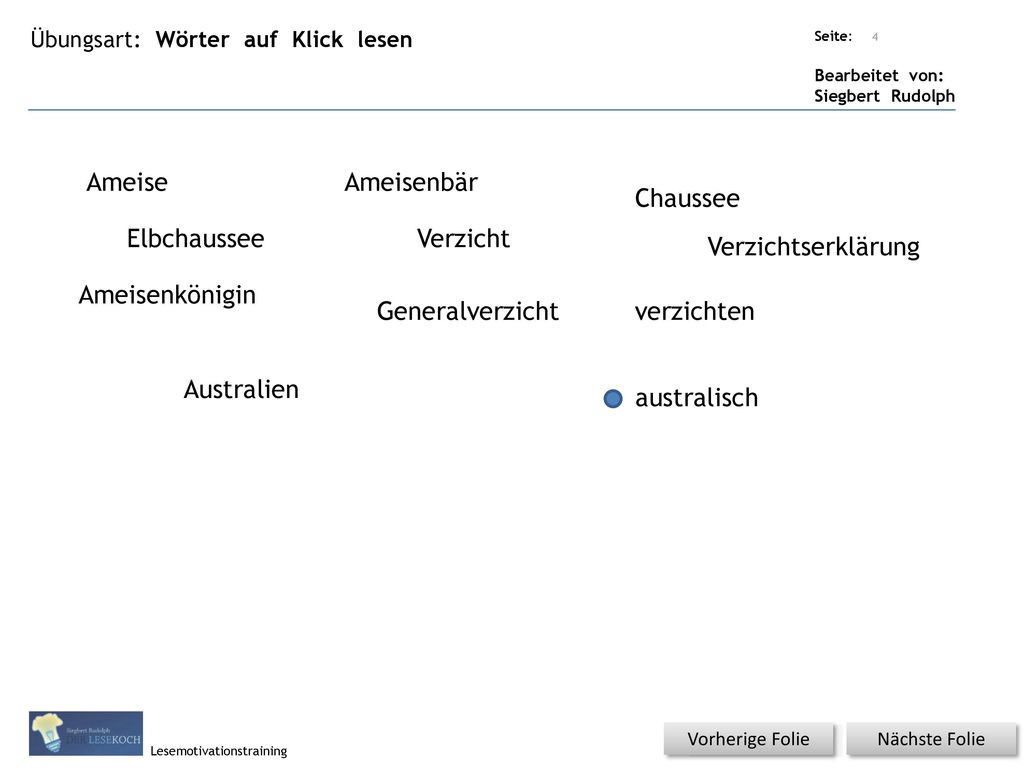
Task: Select the word Chaussee
Action: coord(687,199)
